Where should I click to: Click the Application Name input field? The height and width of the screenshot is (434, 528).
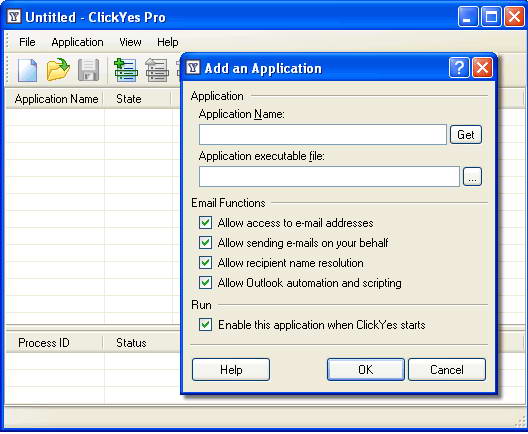(x=323, y=135)
